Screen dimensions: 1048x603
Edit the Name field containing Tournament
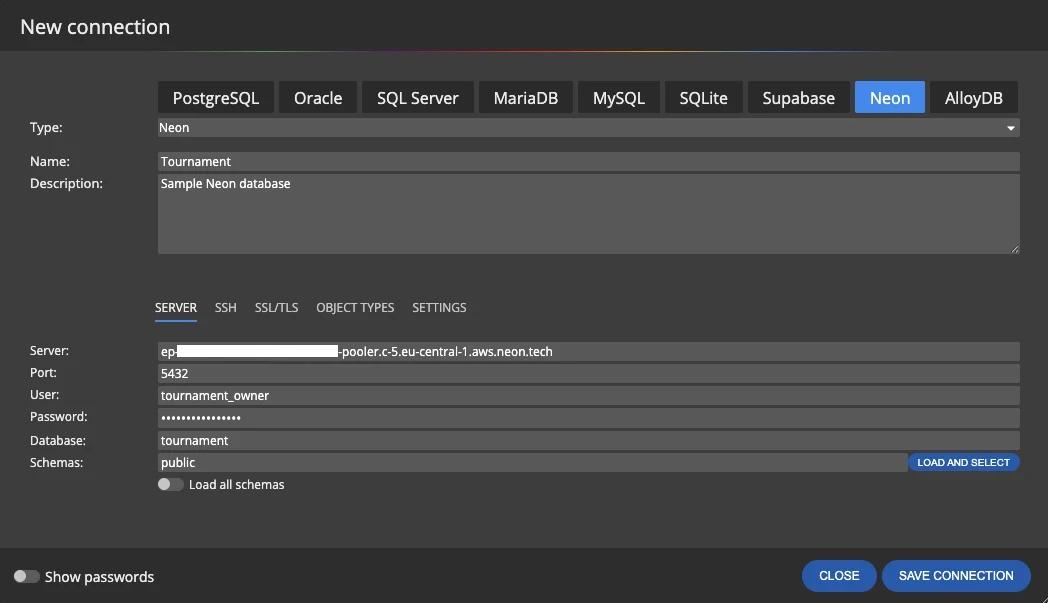pyautogui.click(x=588, y=162)
